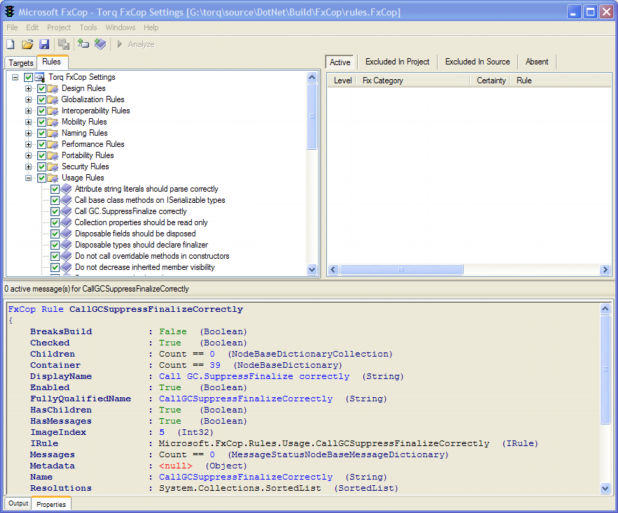
Task: Click the Certainty column header
Action: (x=491, y=80)
